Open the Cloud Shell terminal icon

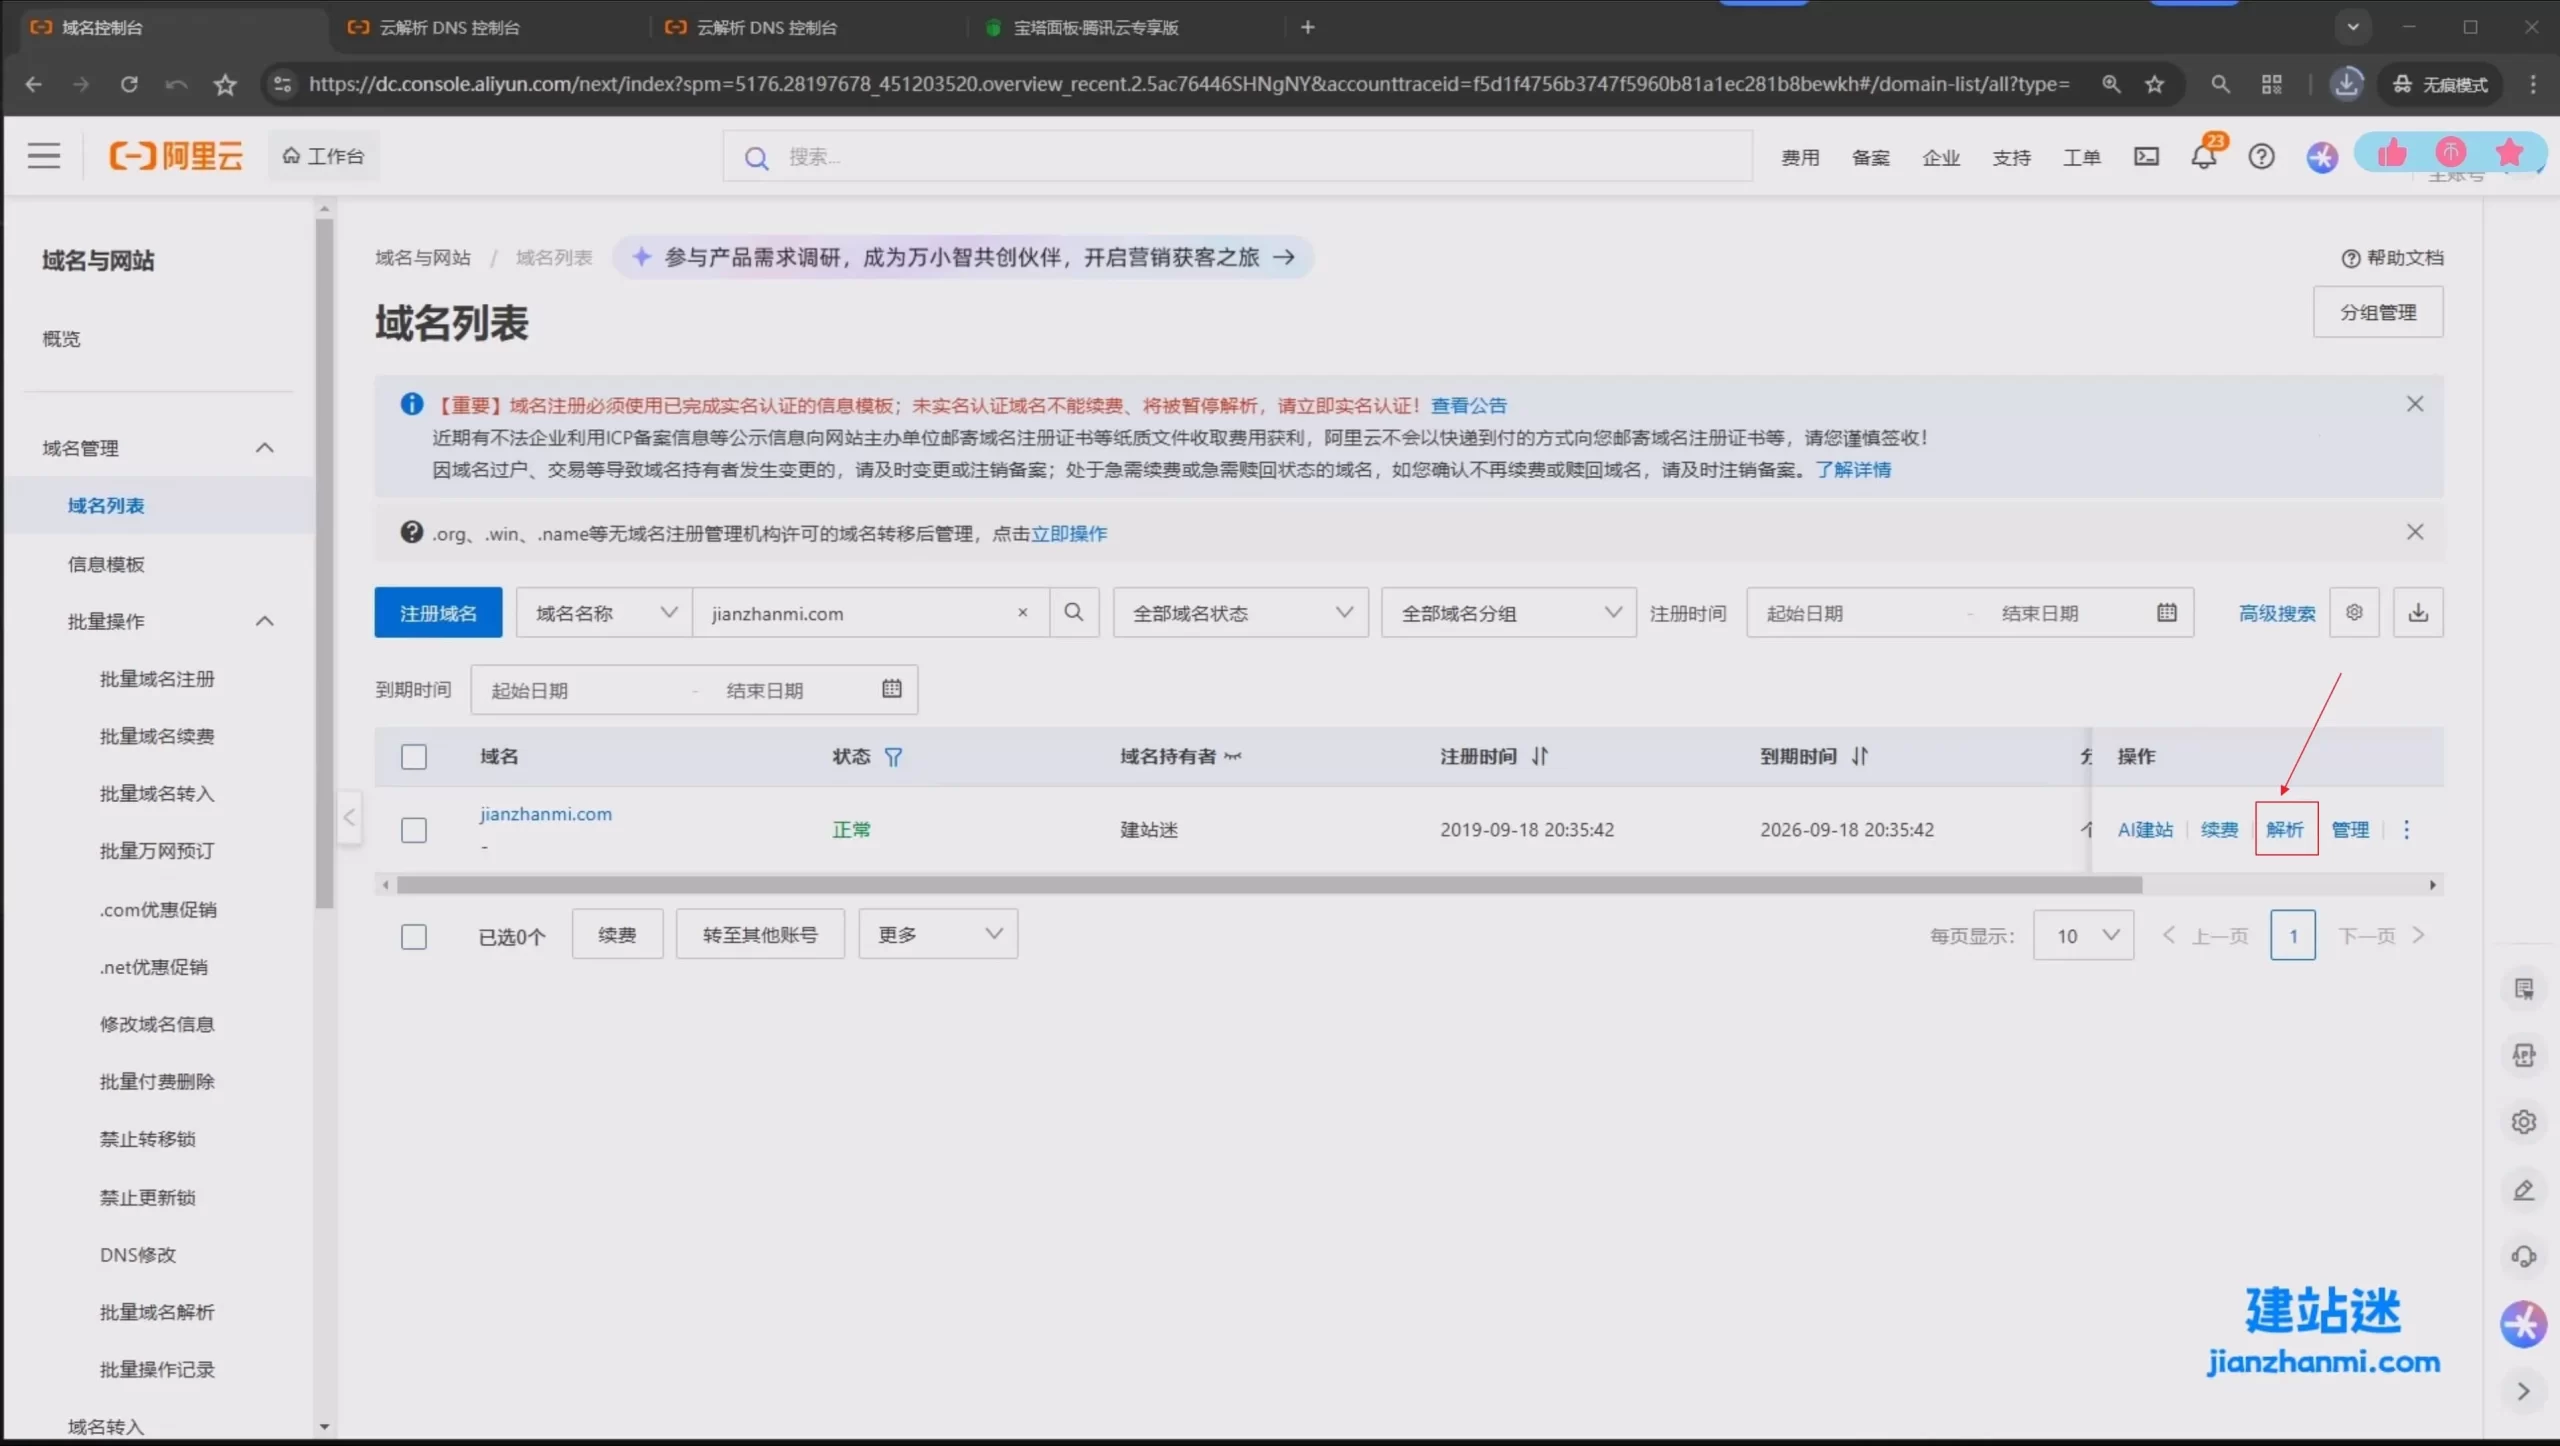[x=2146, y=157]
